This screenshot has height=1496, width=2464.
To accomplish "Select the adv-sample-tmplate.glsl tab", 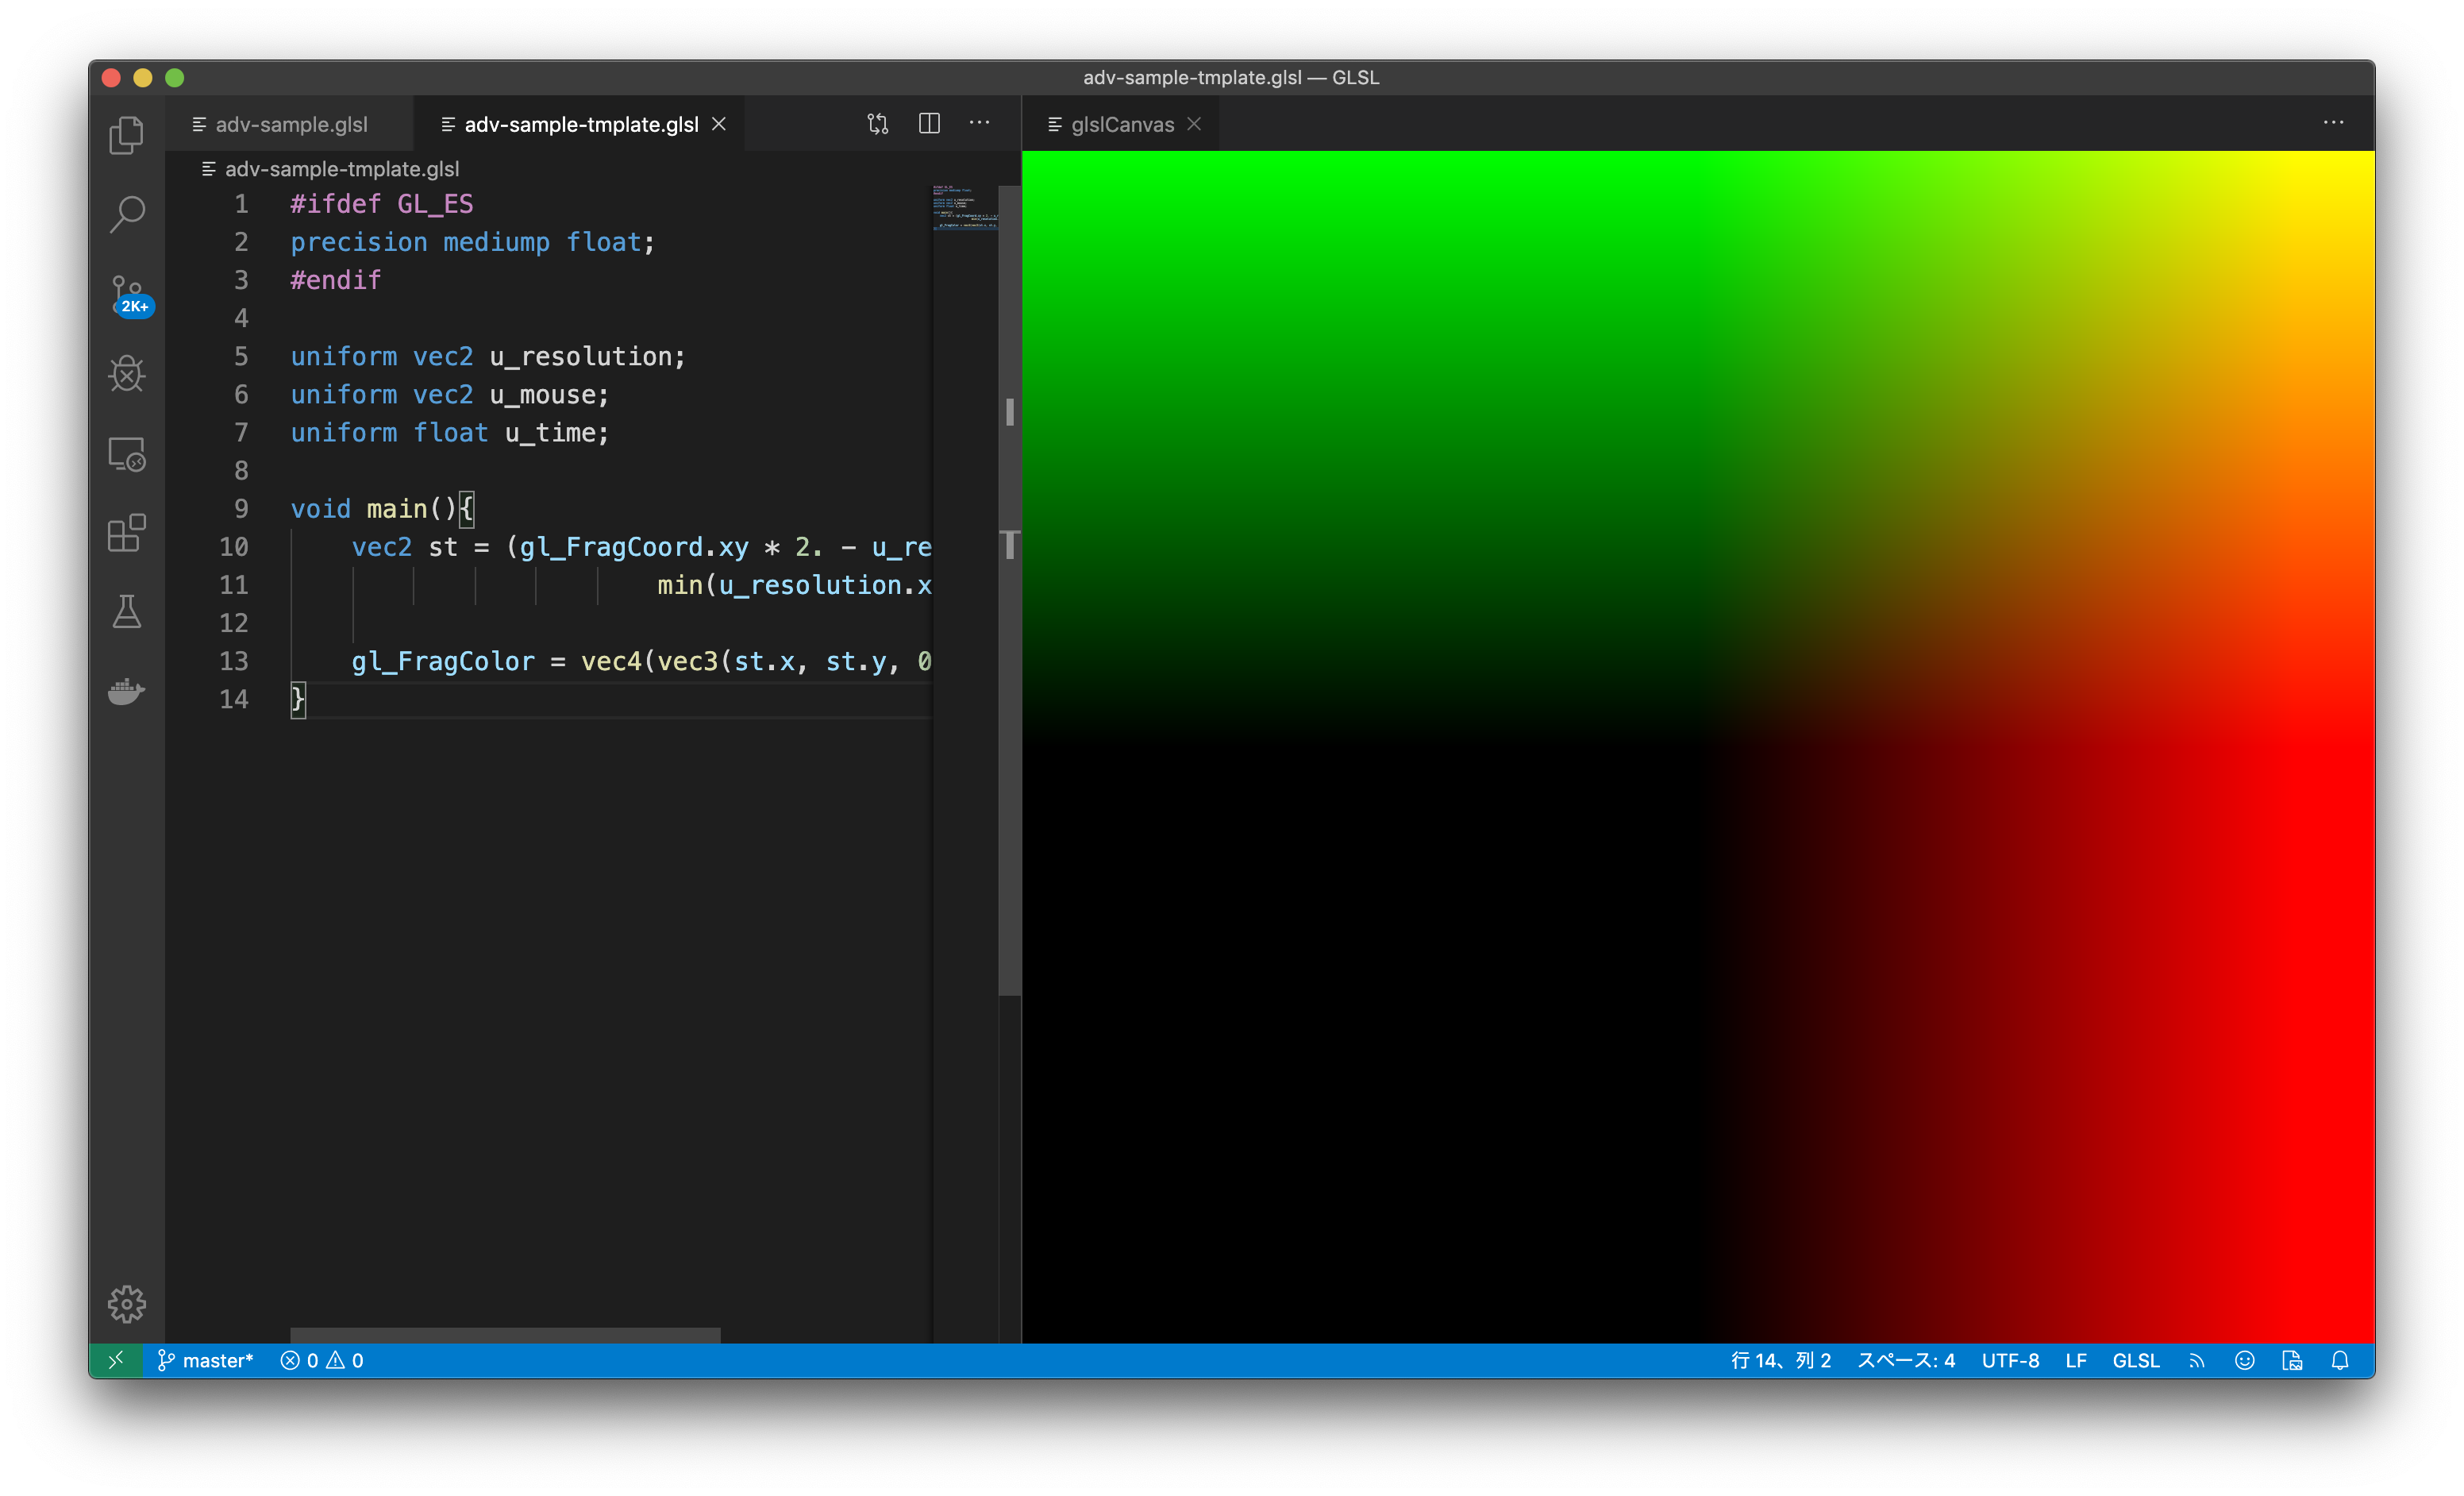I will 580,124.
